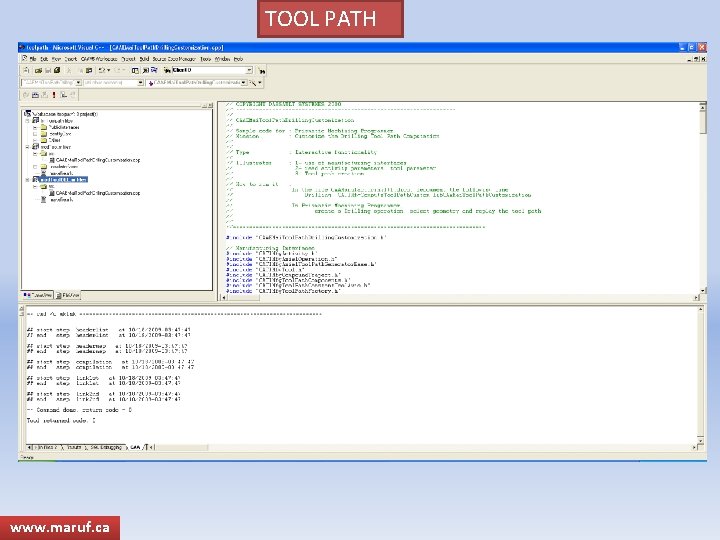720x540 pixels.
Task: Click the editor horizontal scrollbar right arrow
Action: tap(697, 298)
